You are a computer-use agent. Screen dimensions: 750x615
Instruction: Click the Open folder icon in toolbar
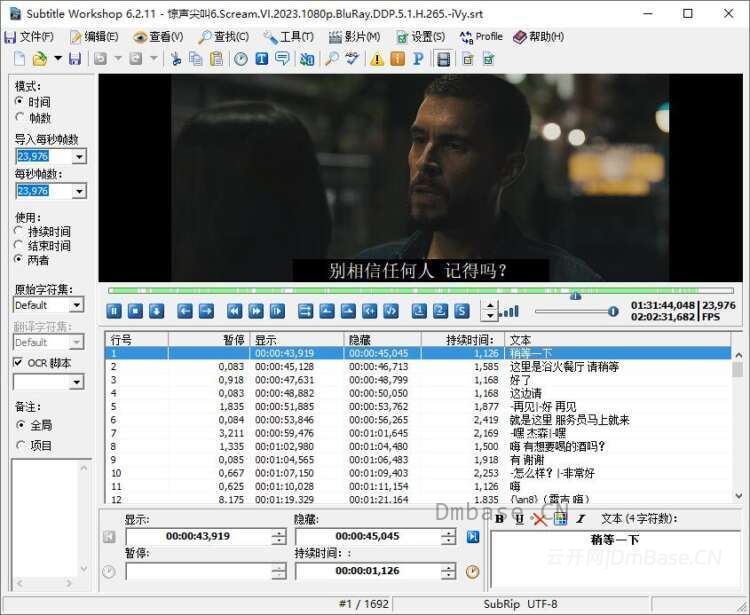(x=40, y=59)
